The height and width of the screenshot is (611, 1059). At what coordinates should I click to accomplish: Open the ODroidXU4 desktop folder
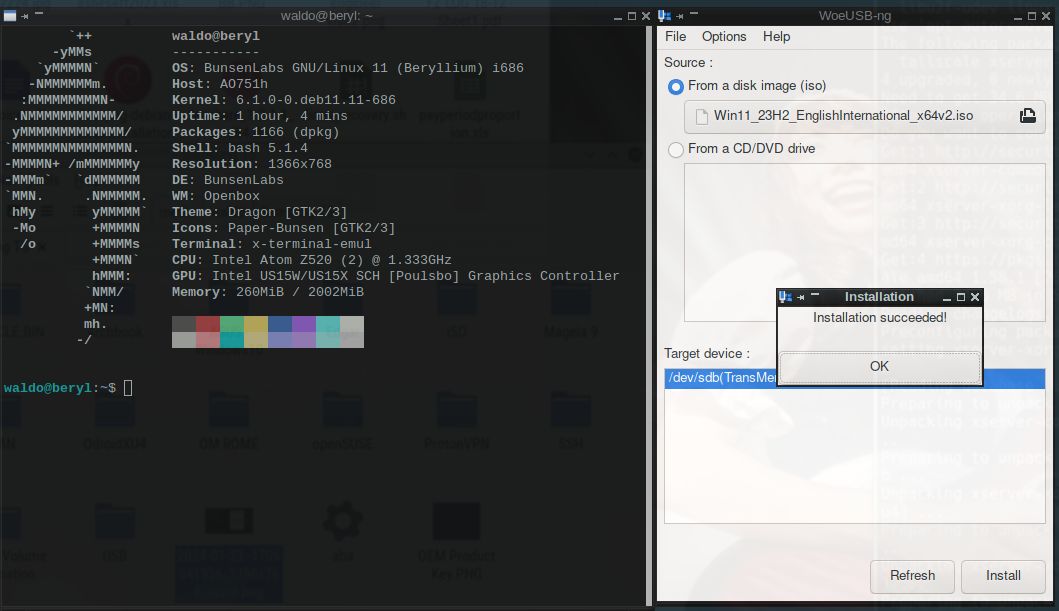coord(115,410)
